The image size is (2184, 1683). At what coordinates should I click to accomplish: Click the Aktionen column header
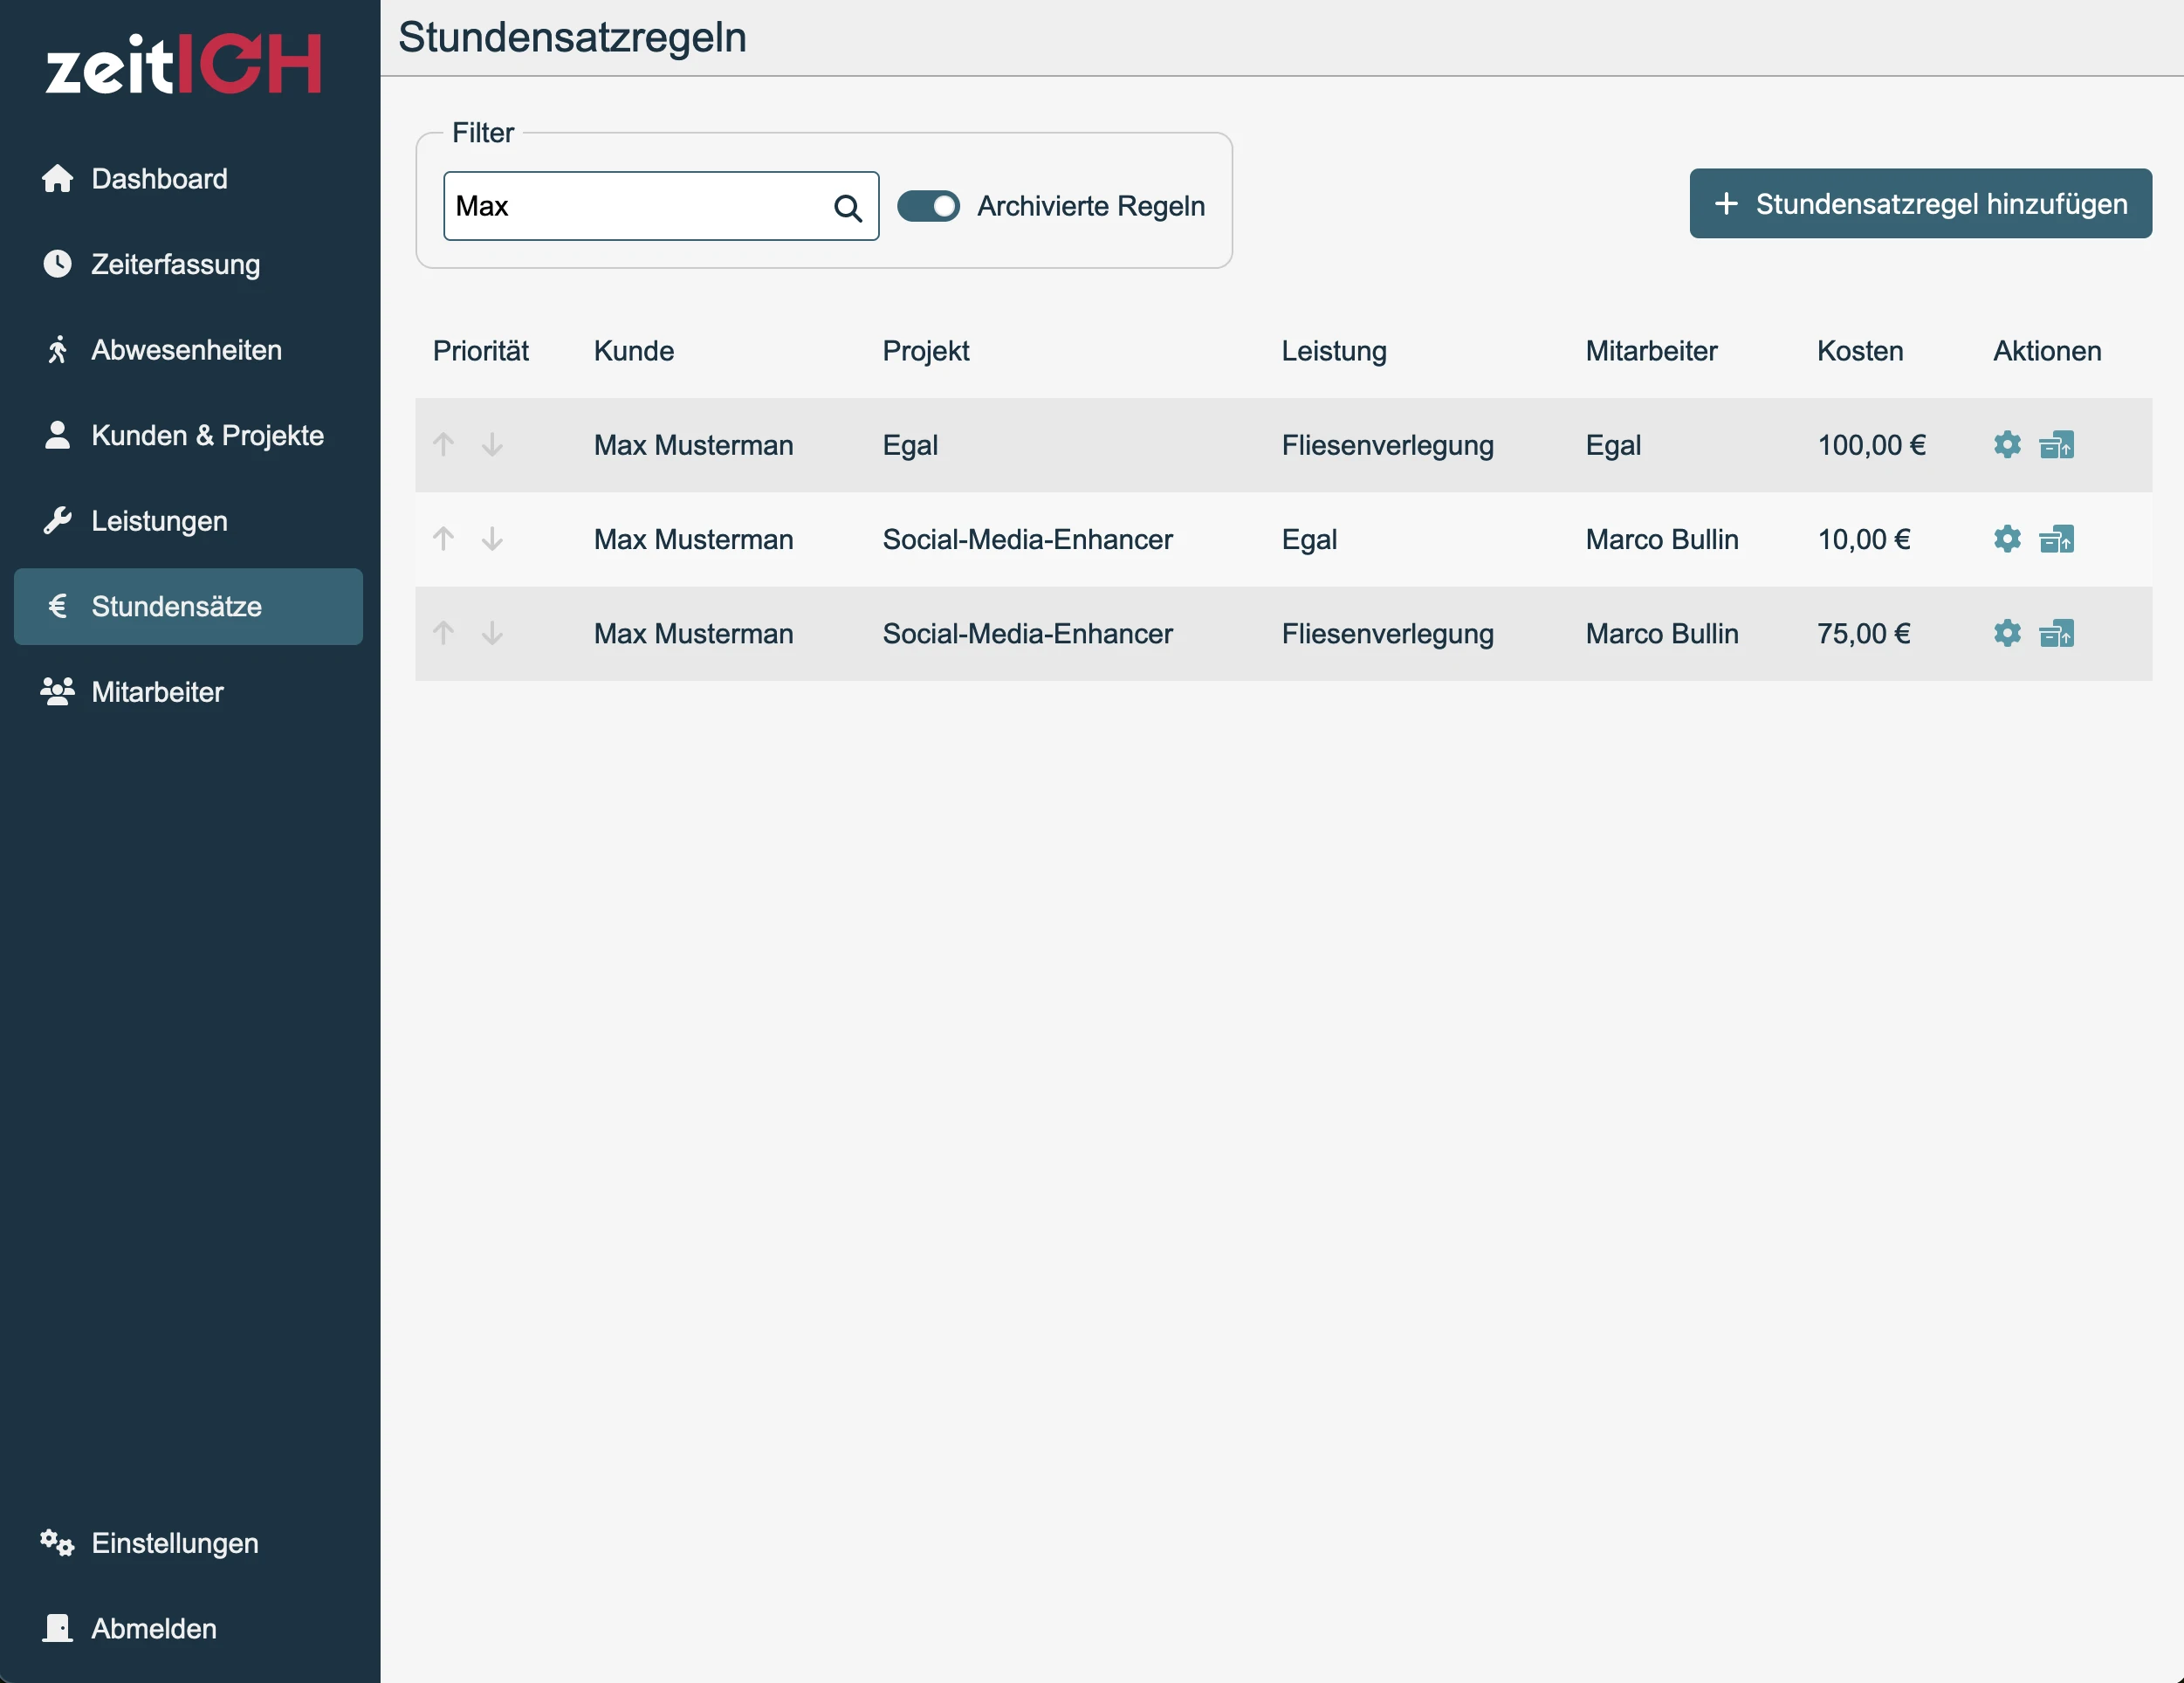pos(2047,351)
